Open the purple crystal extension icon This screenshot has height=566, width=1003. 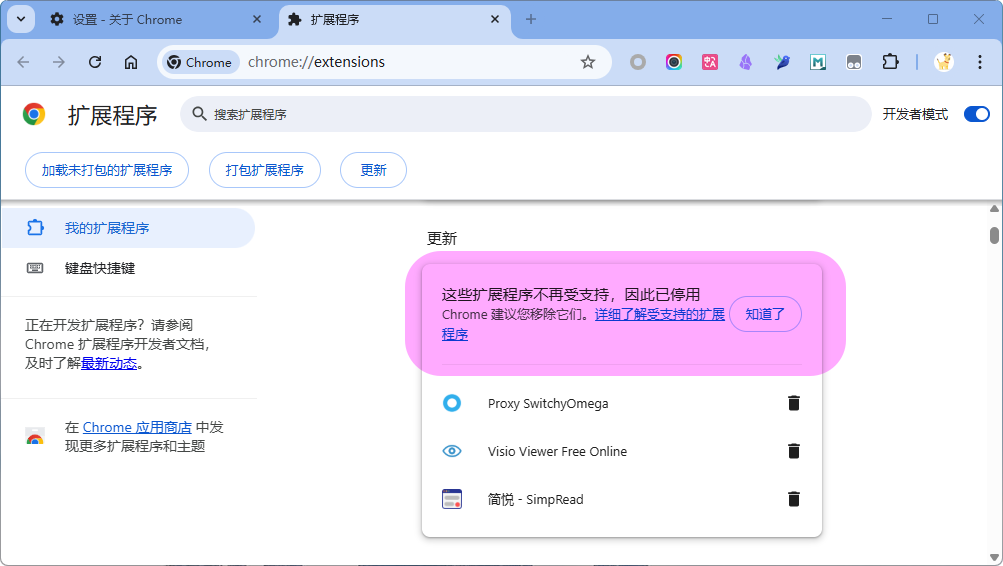tap(746, 62)
